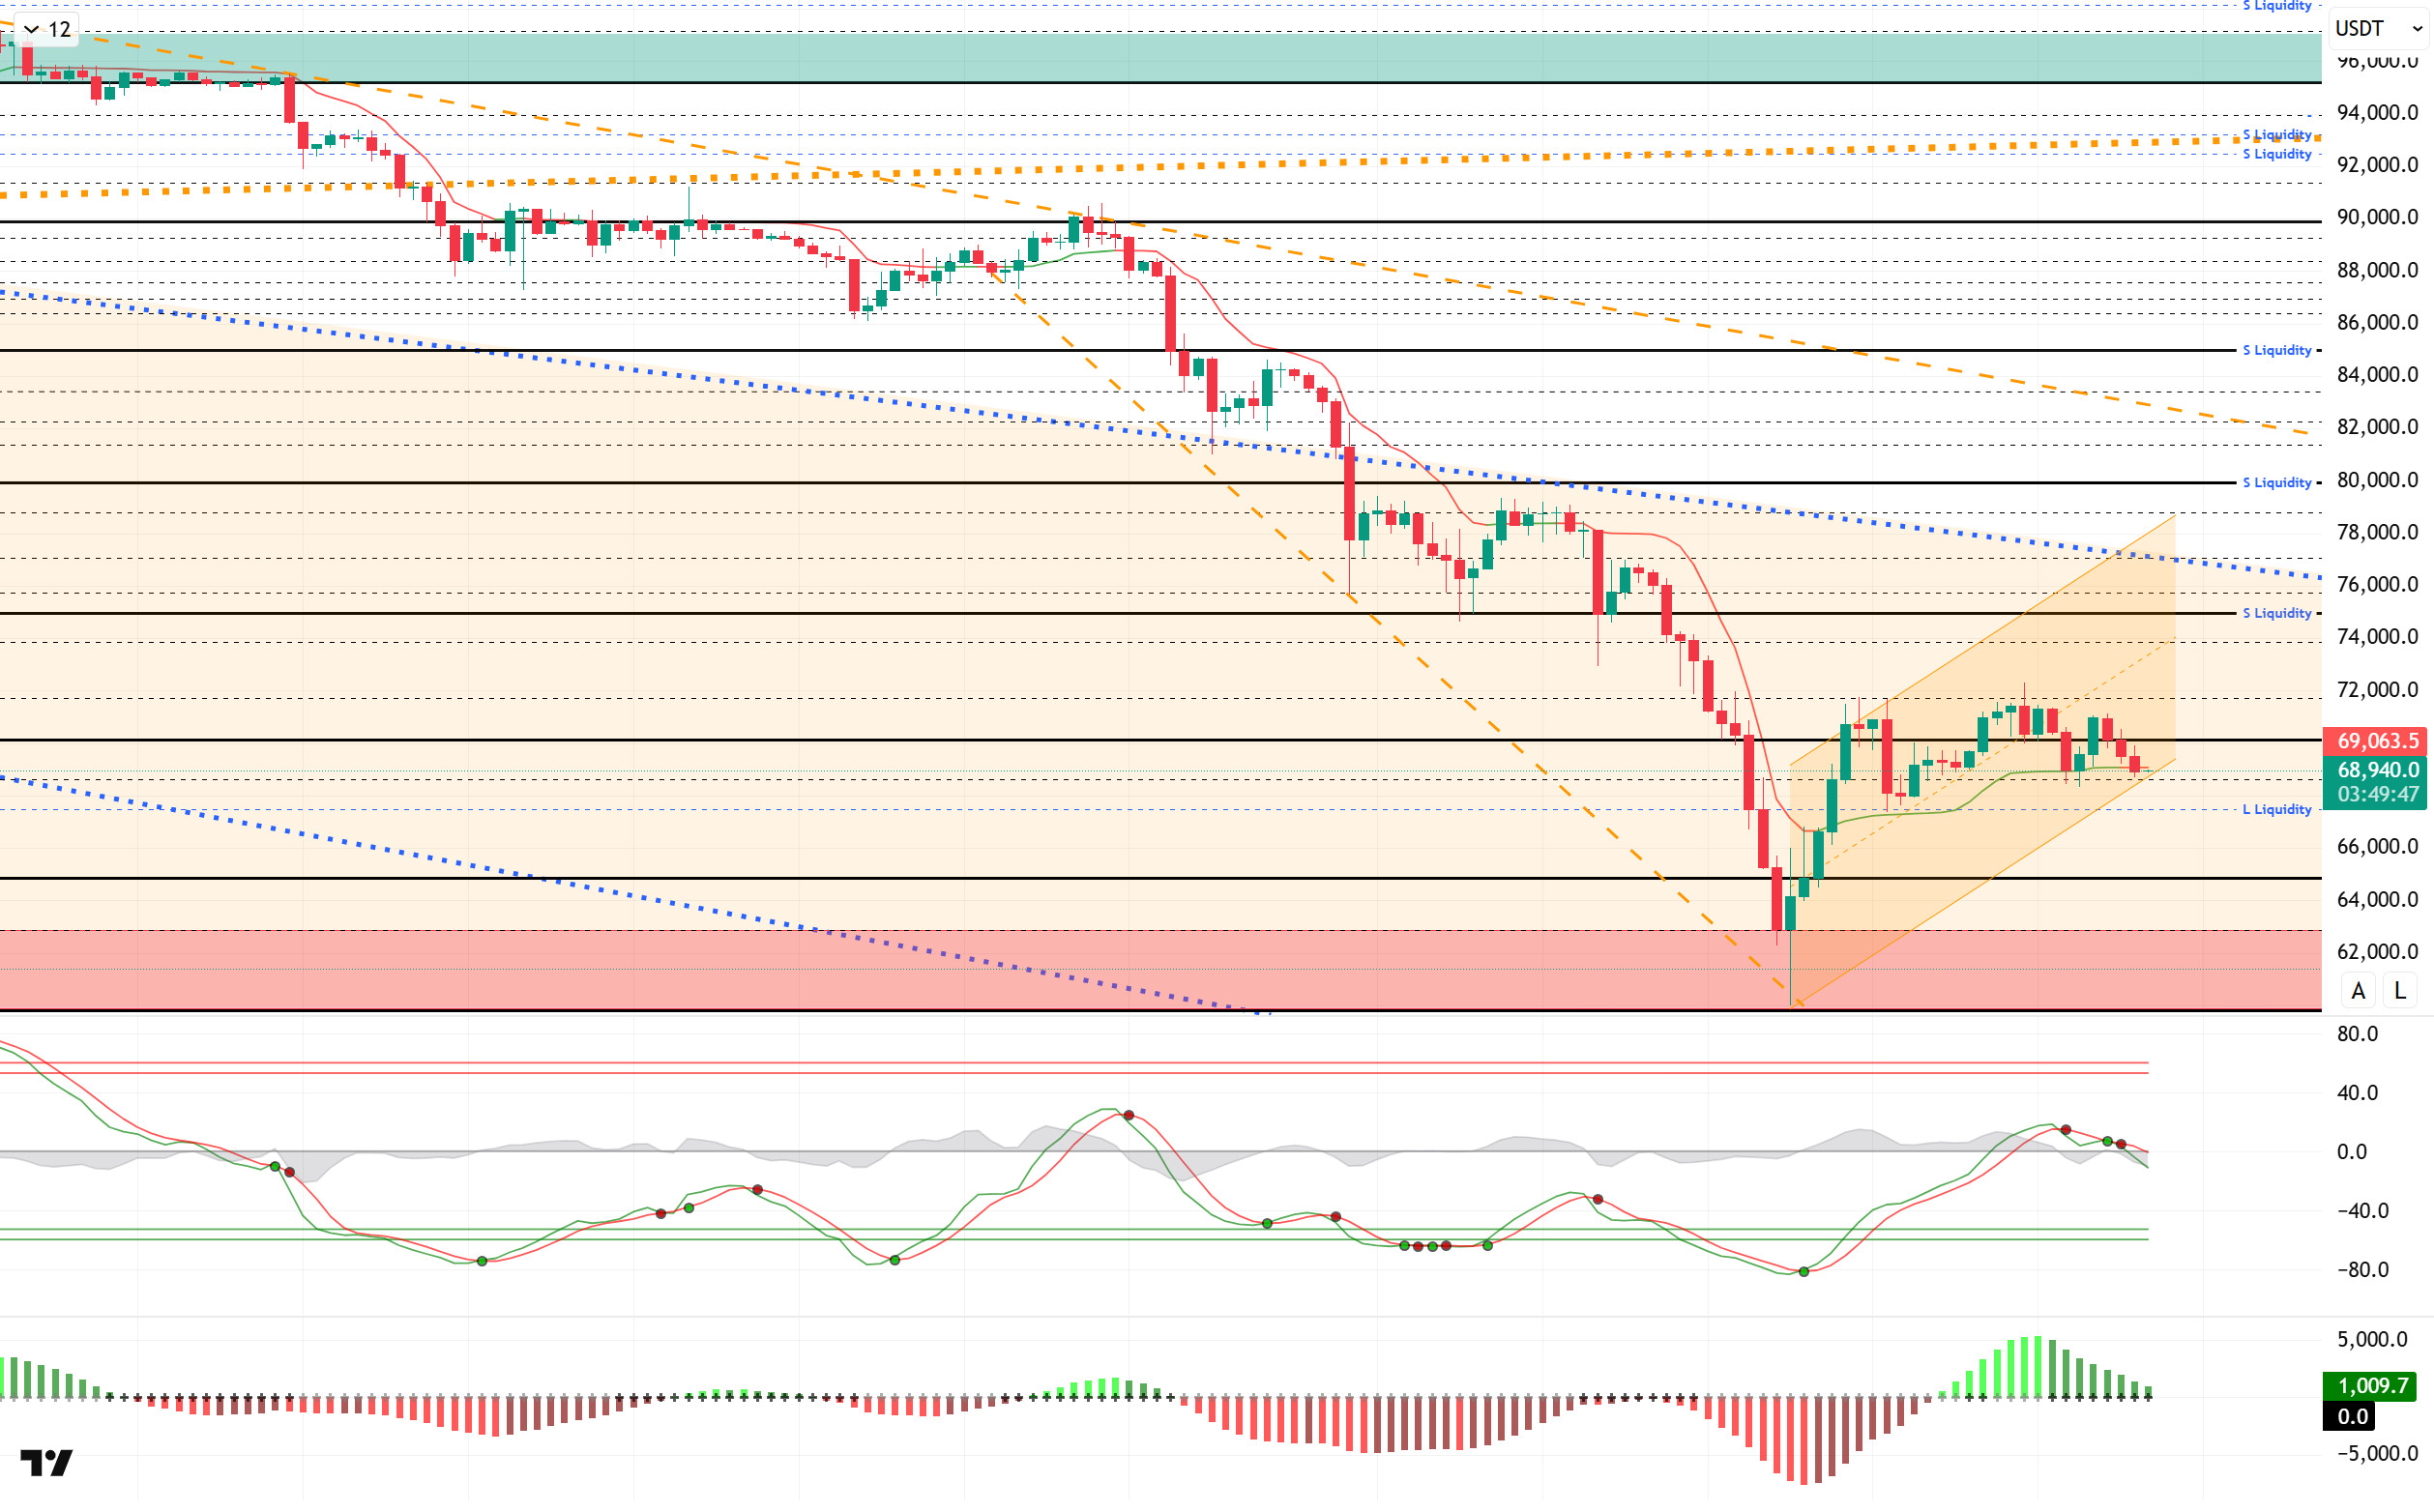
Task: Click the L Liquidity label
Action: coord(2276,809)
